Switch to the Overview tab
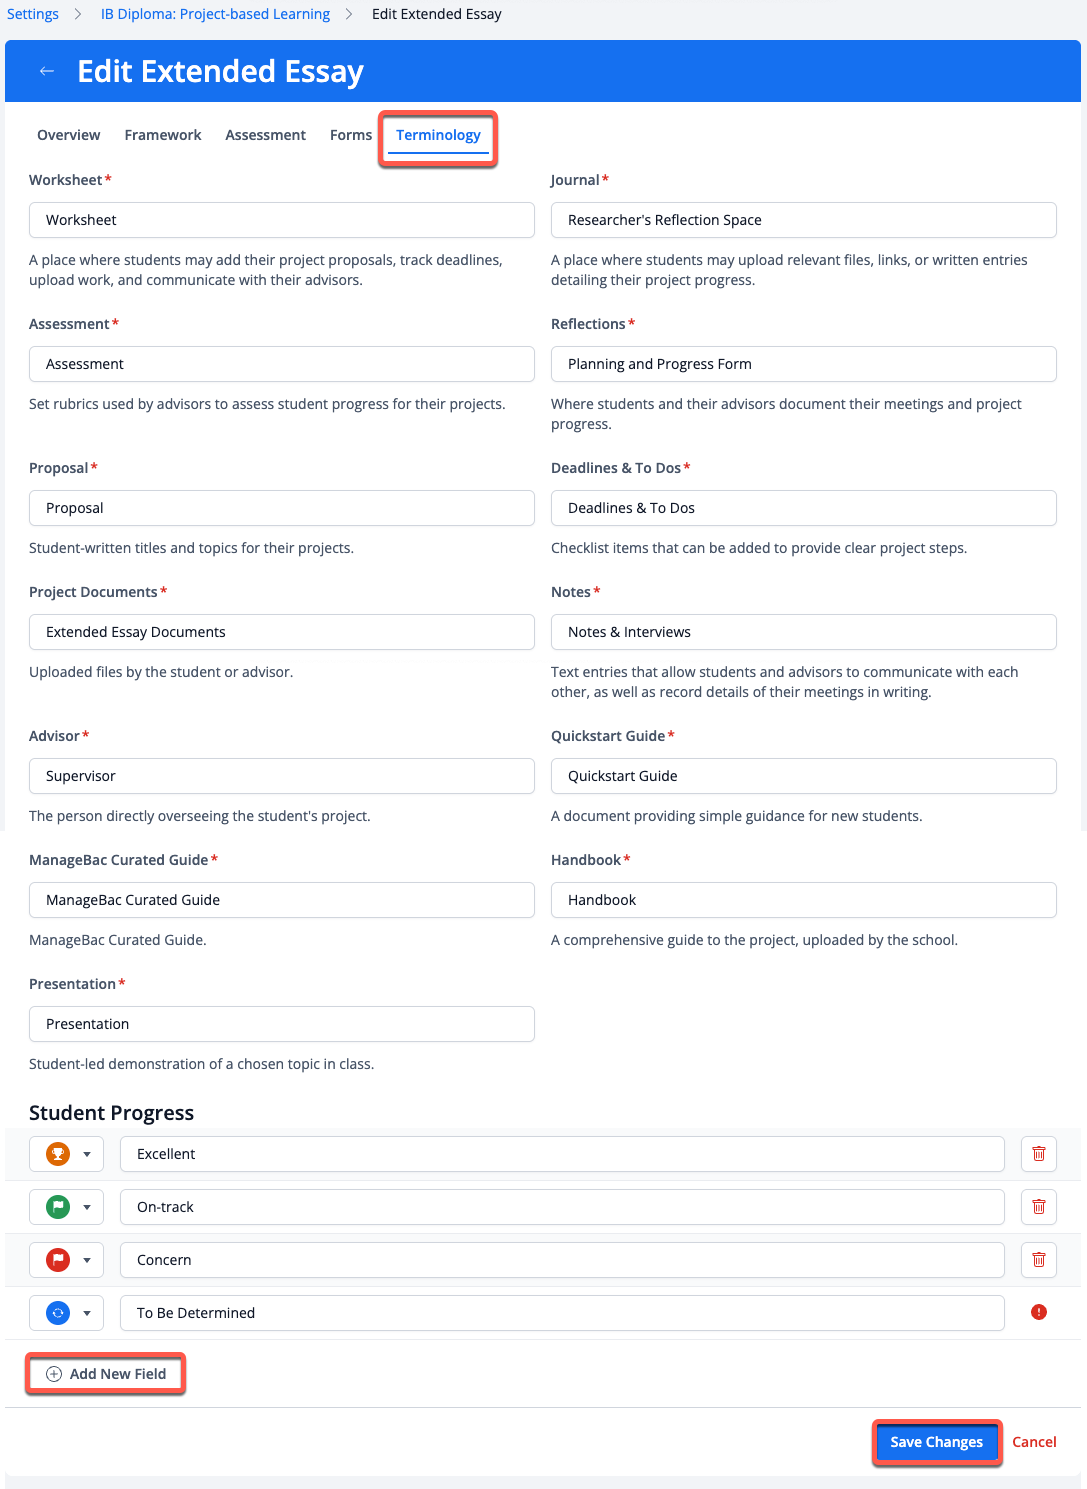 (68, 135)
